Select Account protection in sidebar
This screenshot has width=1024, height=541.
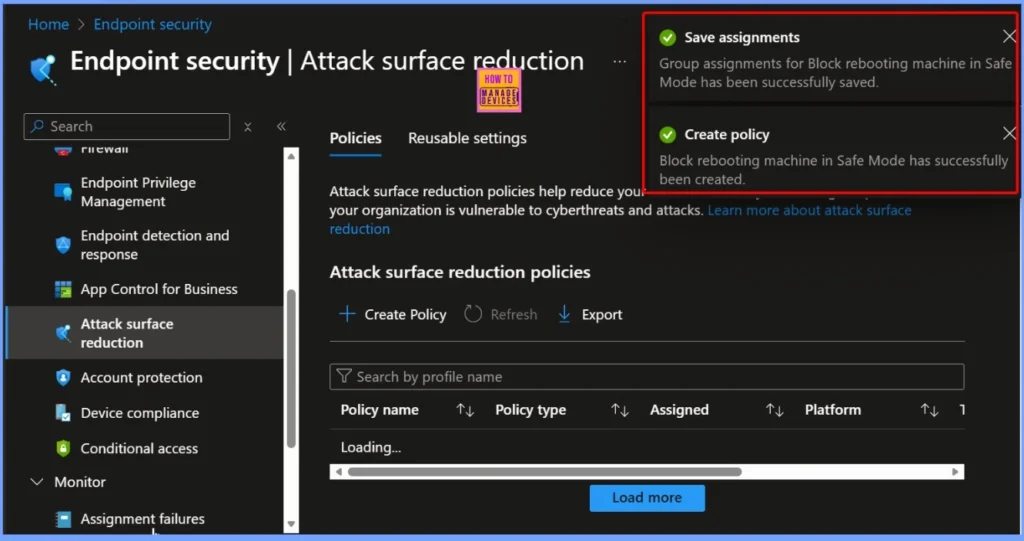[x=141, y=378]
